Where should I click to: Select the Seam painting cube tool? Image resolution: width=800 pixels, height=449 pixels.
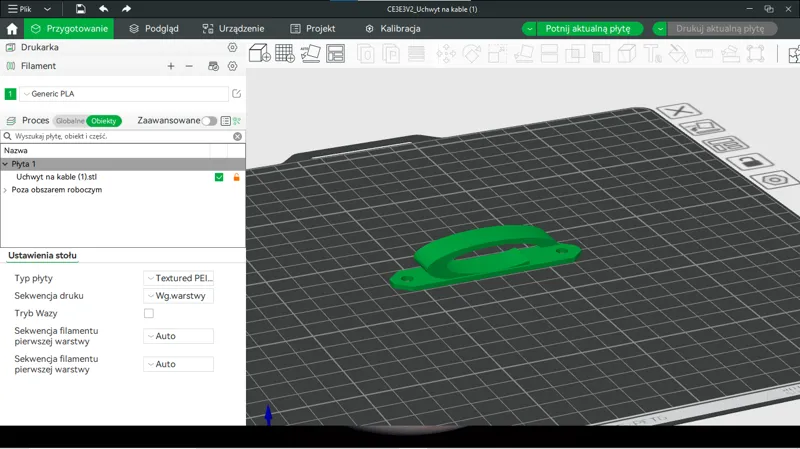(x=627, y=54)
